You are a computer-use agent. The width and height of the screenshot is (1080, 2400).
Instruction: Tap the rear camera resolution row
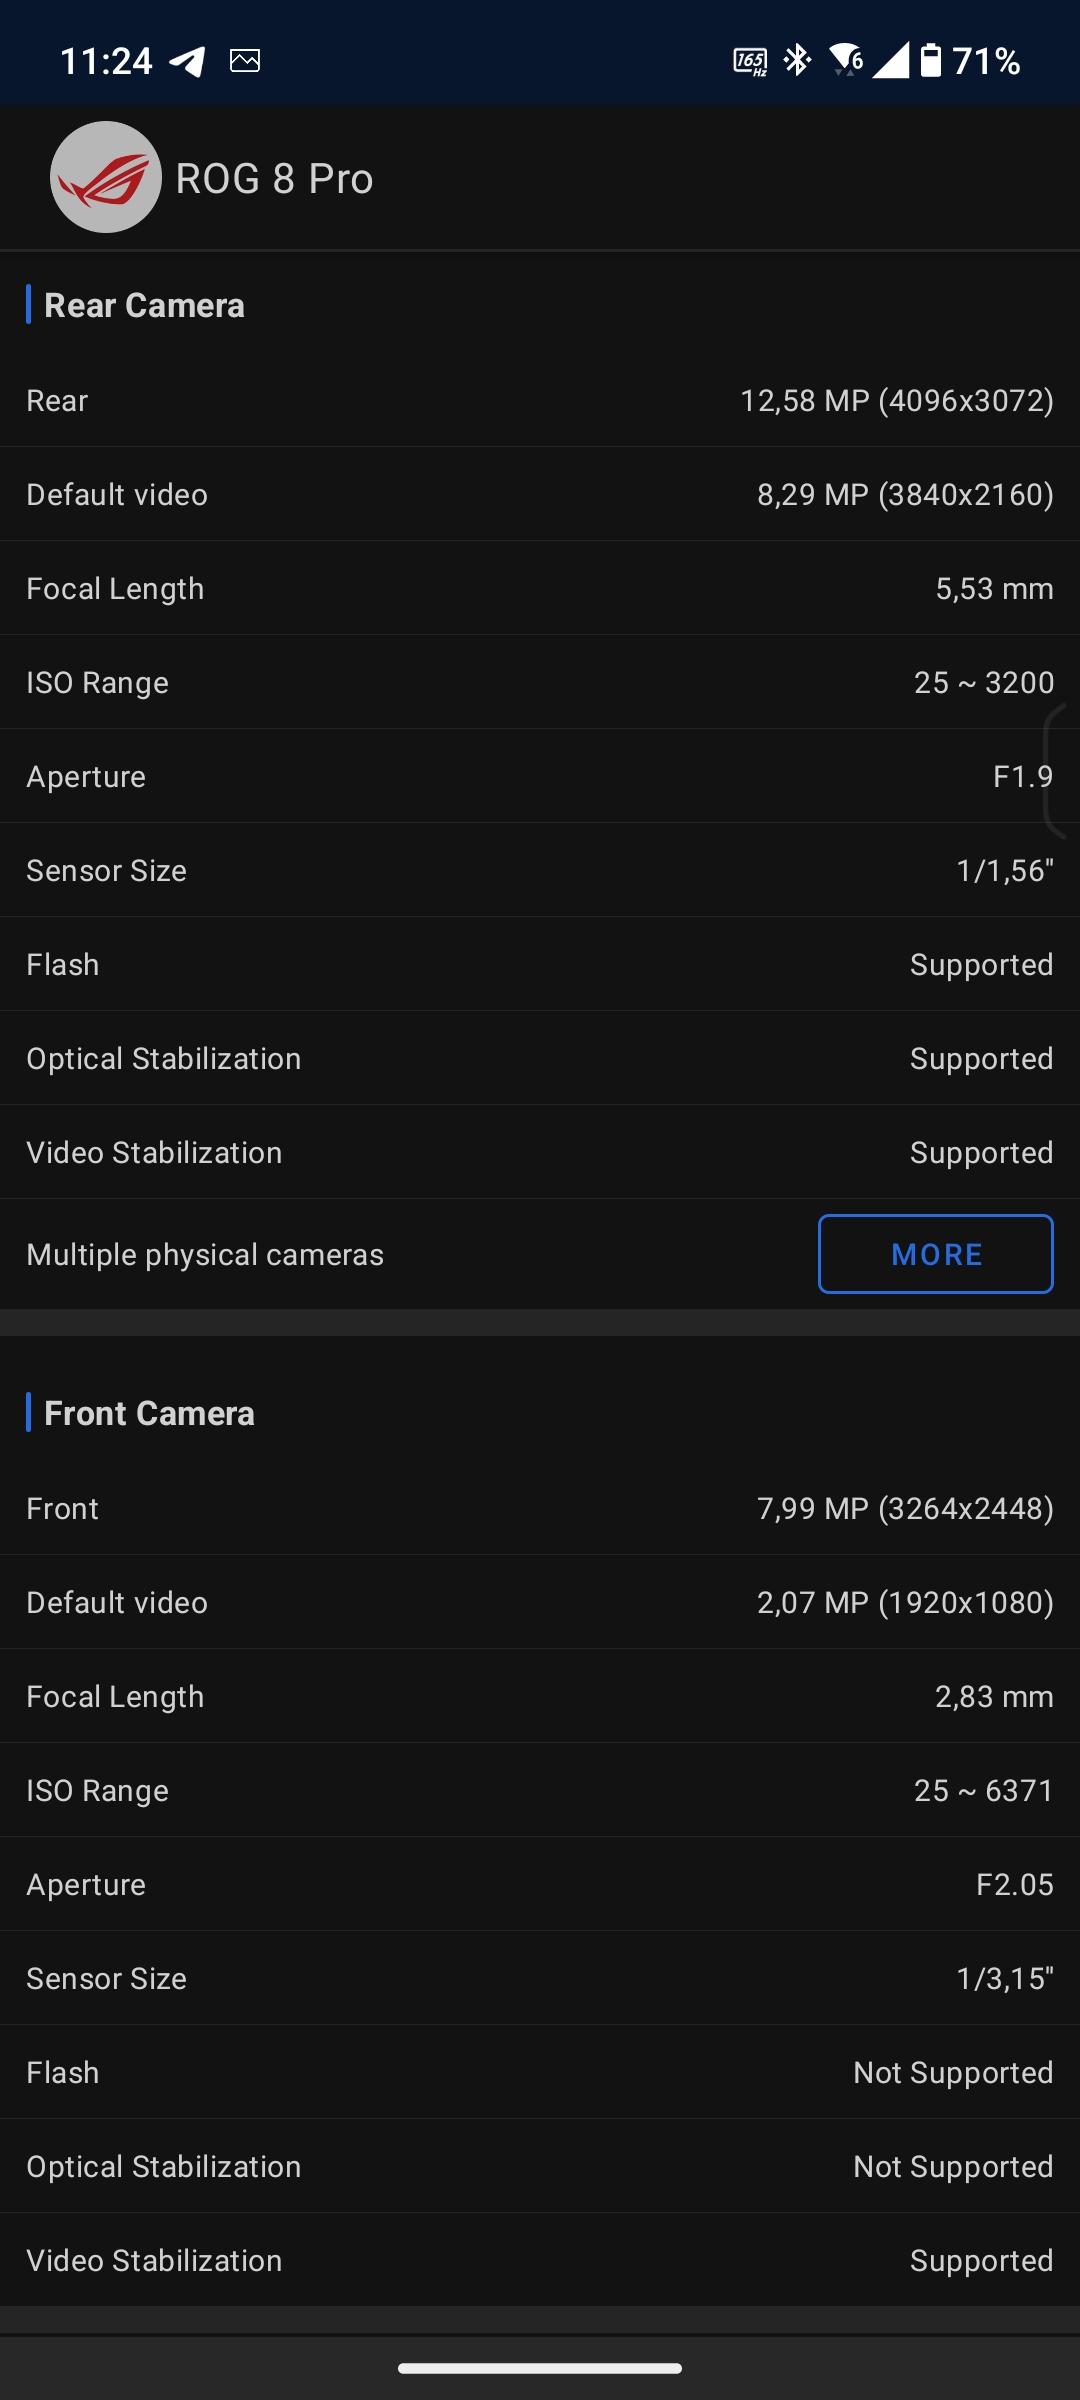(x=540, y=401)
